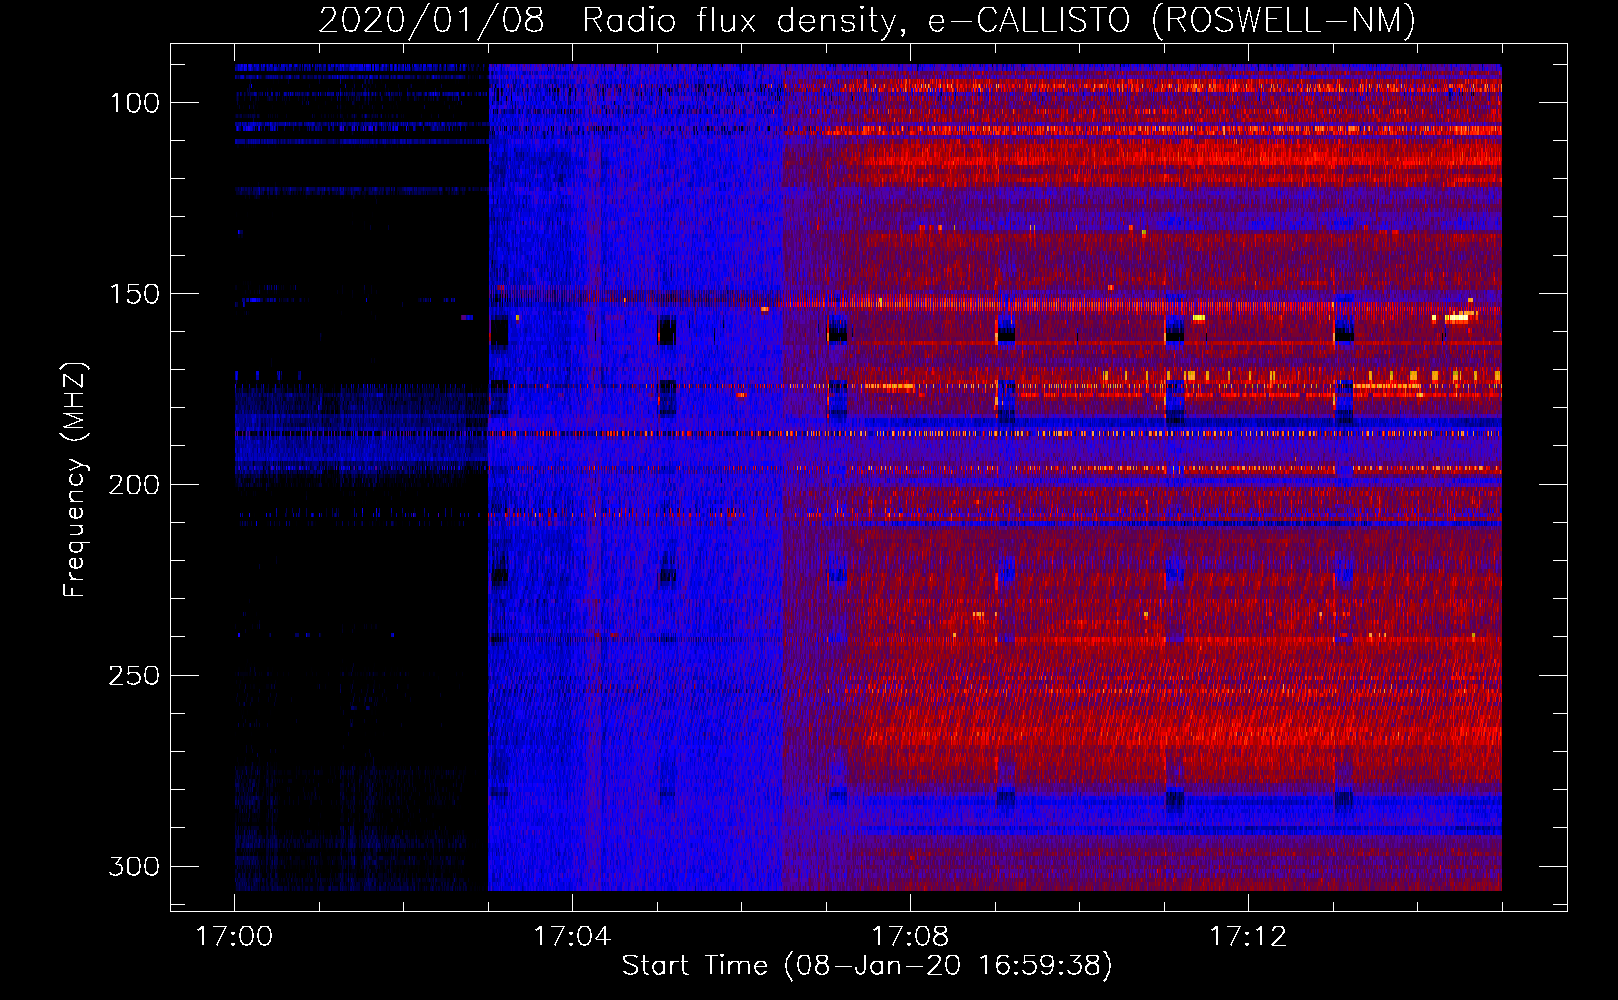Click the '17:00' time tick label
This screenshot has width=1618, height=1000.
[x=234, y=937]
